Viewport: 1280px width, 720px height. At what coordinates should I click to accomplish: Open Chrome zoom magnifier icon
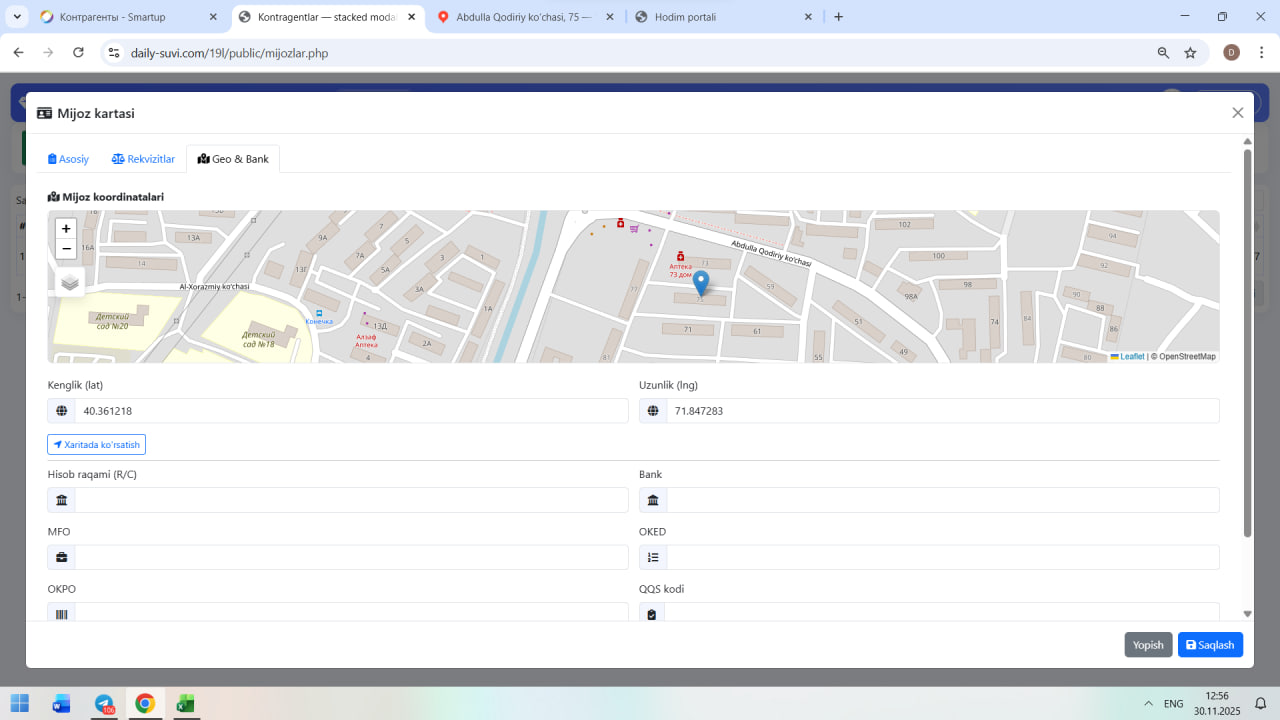(1163, 53)
